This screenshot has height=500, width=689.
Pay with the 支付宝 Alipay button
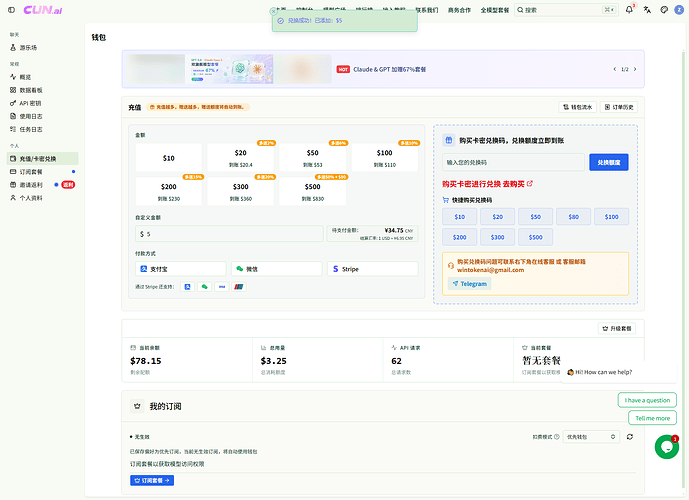point(181,269)
